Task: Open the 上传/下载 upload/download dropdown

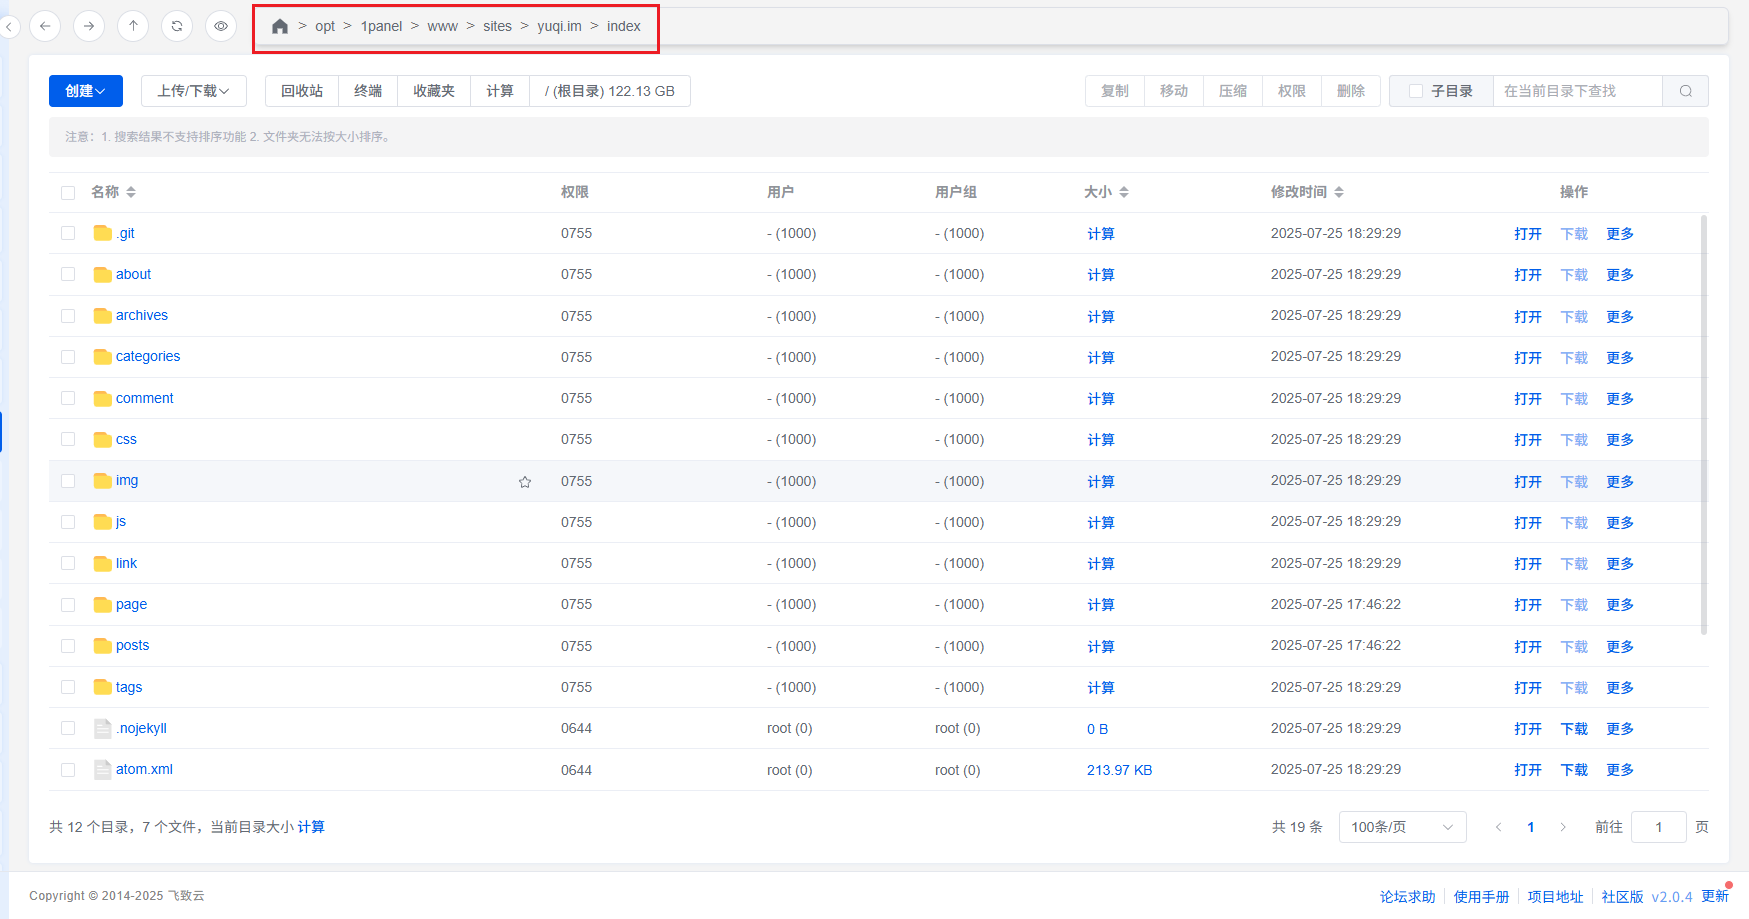Action: [x=193, y=91]
